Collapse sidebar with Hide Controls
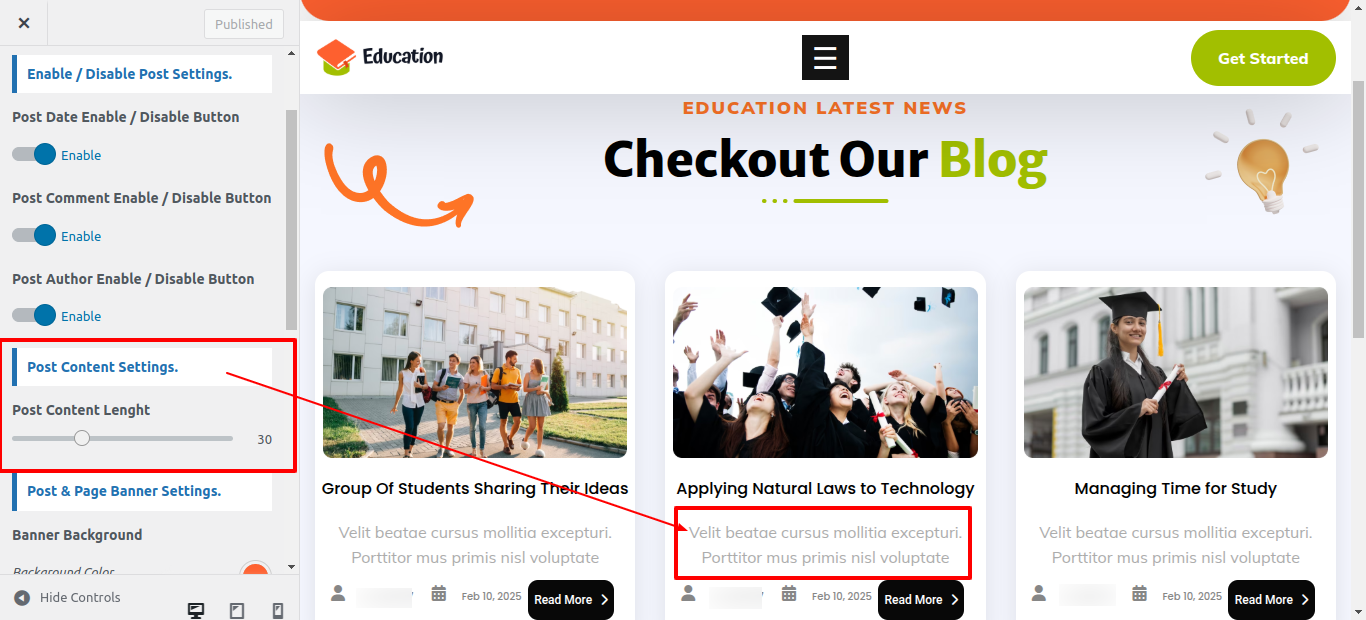The image size is (1366, 620). [x=67, y=598]
